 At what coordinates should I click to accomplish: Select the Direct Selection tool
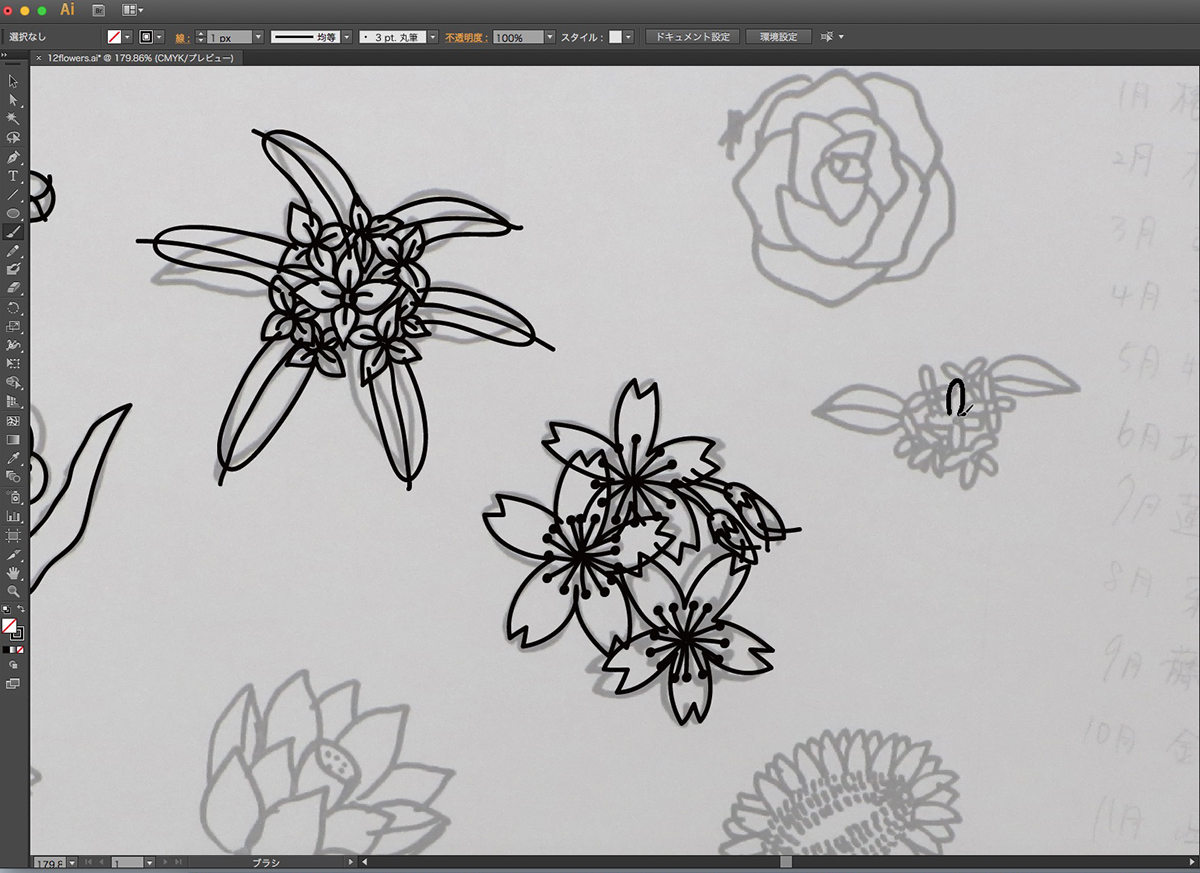pos(13,100)
